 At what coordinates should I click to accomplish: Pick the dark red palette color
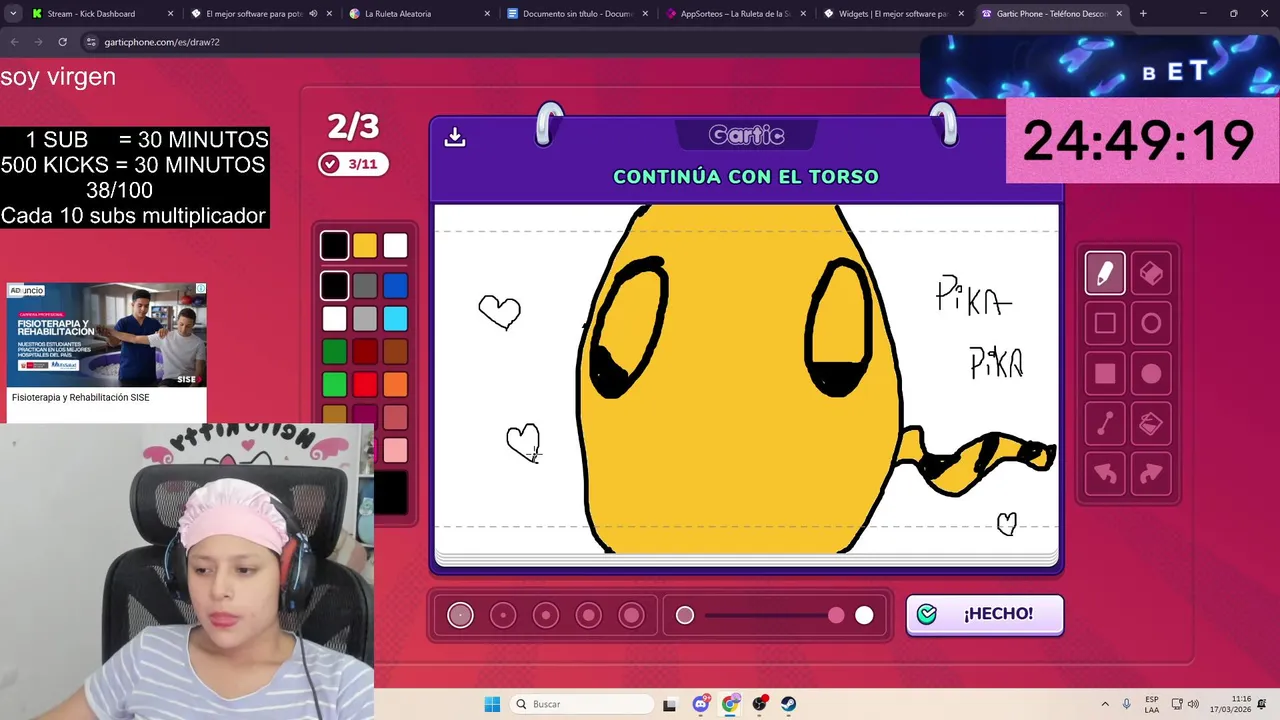click(x=365, y=351)
